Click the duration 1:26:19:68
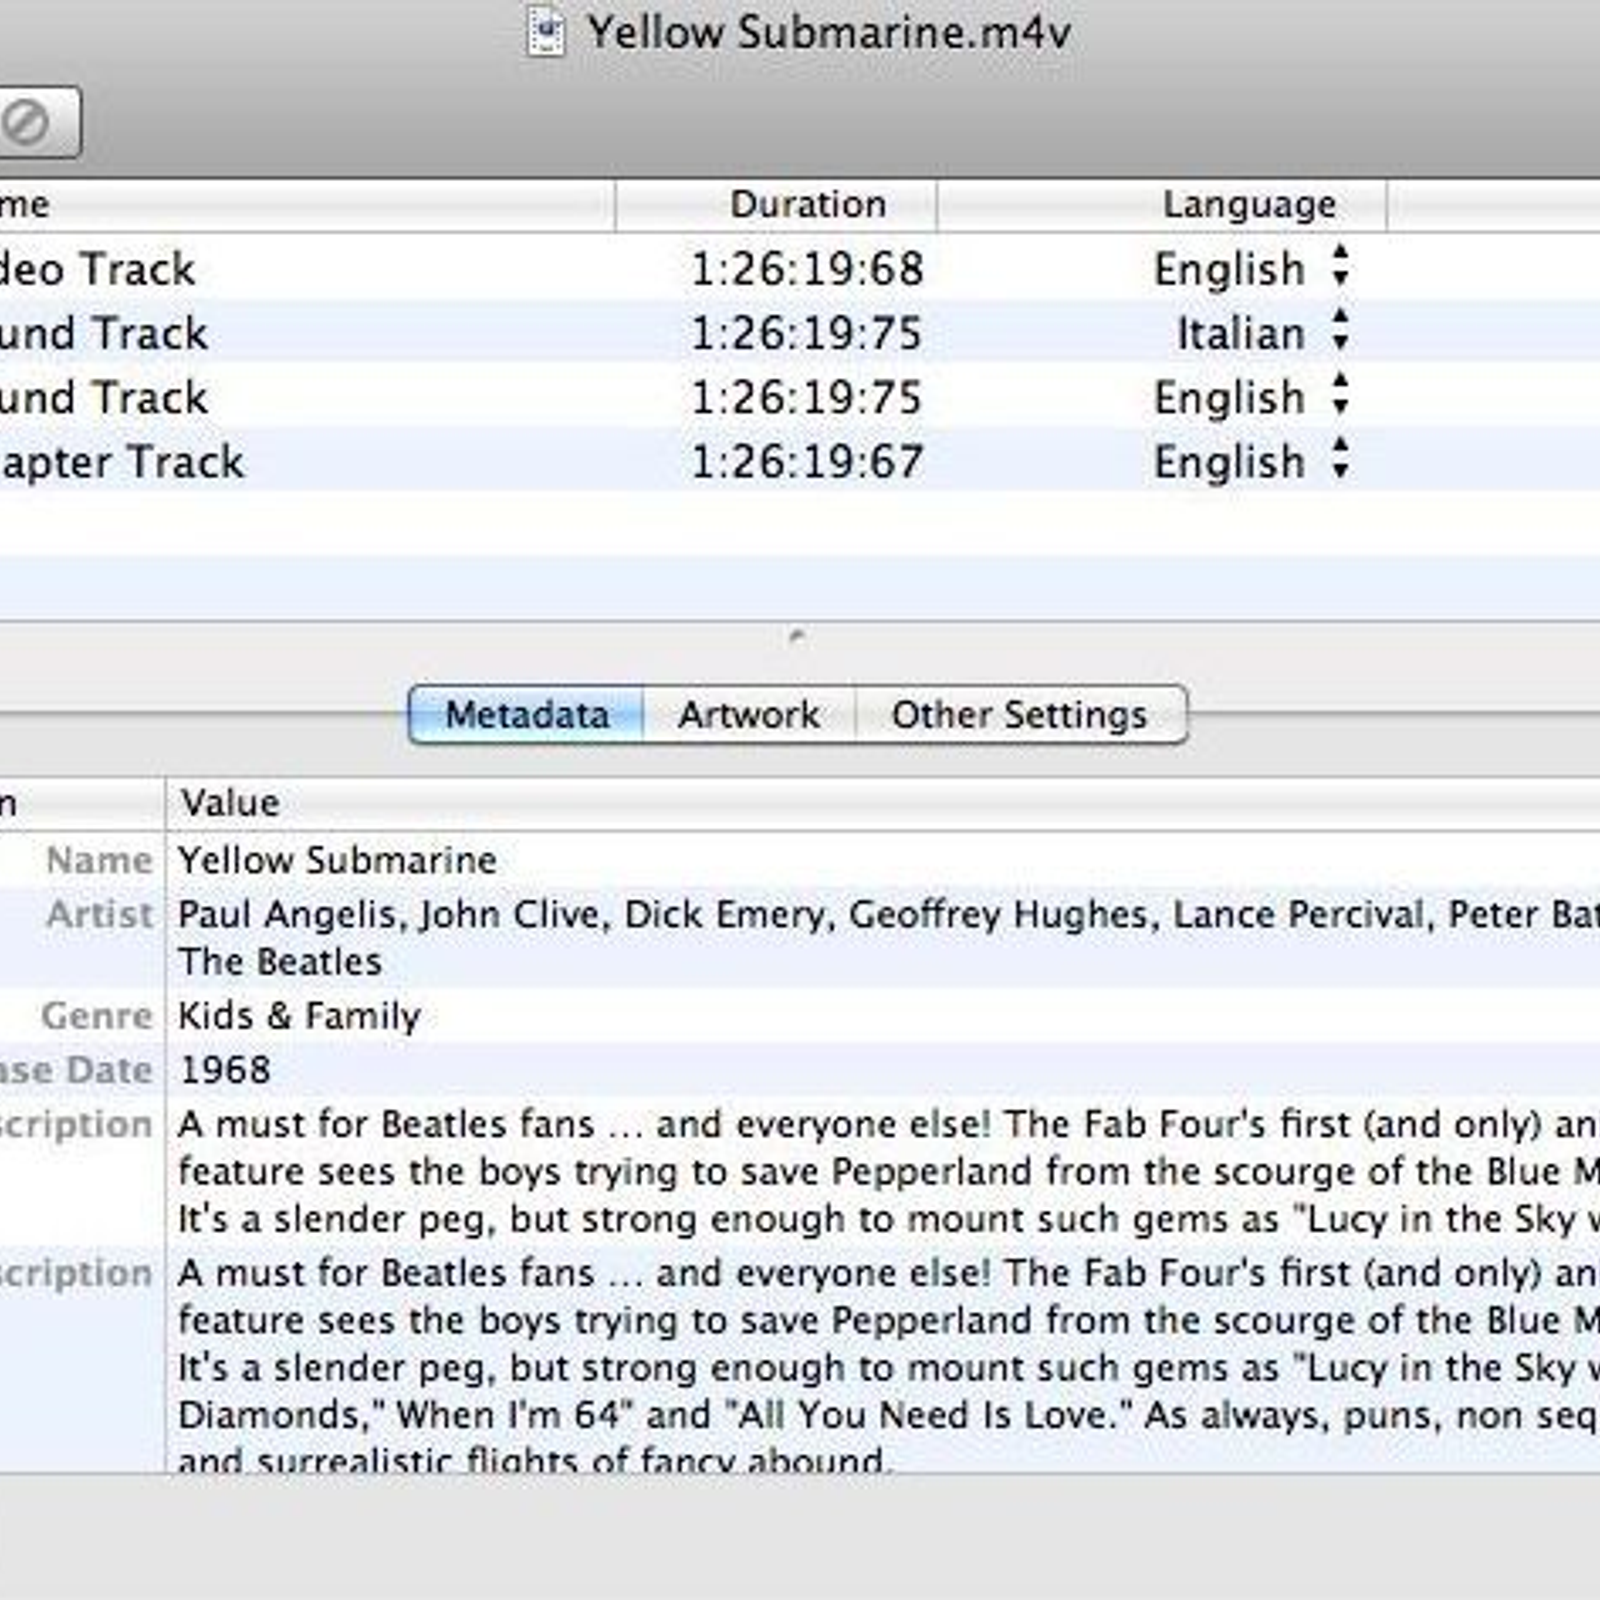 (807, 269)
